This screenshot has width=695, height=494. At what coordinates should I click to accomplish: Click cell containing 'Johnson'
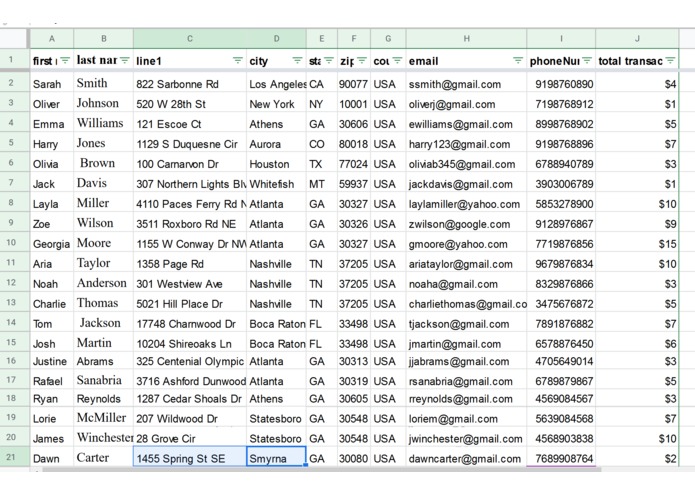(103, 104)
